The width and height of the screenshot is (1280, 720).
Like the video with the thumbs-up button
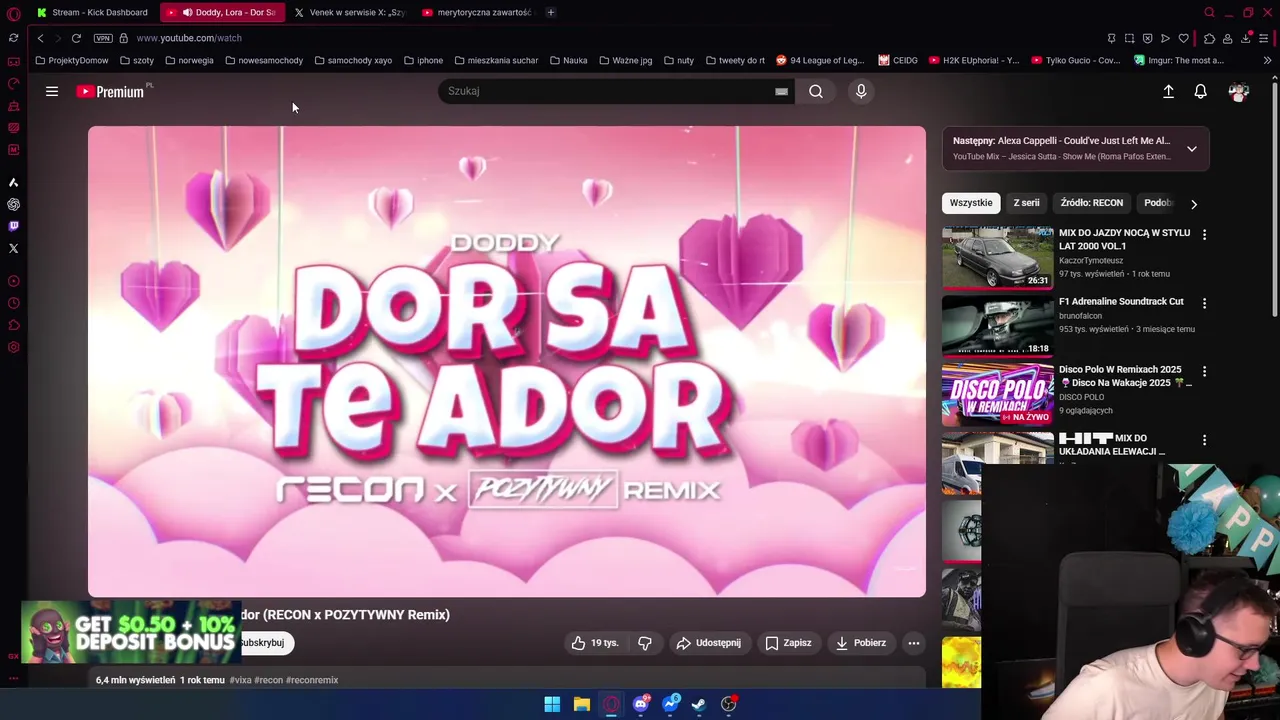(595, 643)
